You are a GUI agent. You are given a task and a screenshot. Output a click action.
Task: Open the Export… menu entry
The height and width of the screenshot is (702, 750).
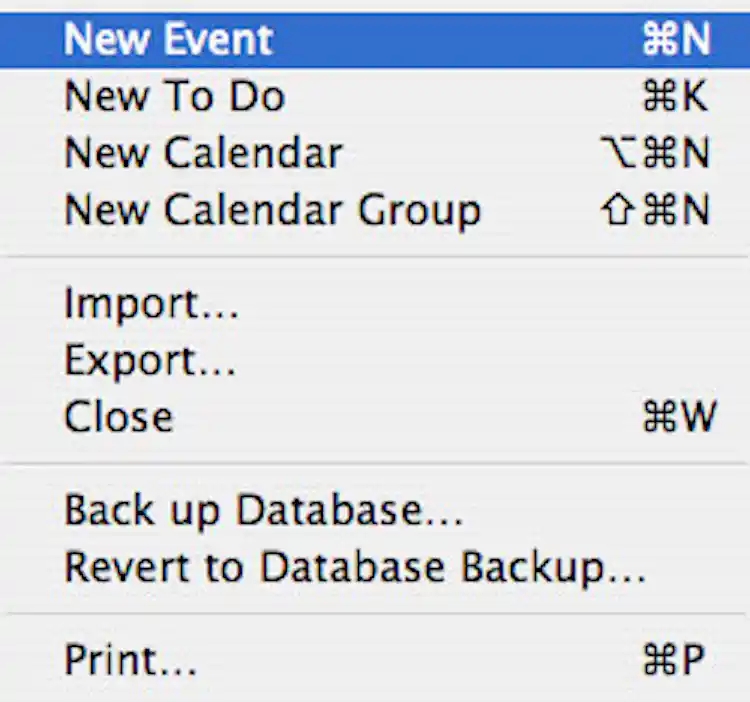click(375, 361)
